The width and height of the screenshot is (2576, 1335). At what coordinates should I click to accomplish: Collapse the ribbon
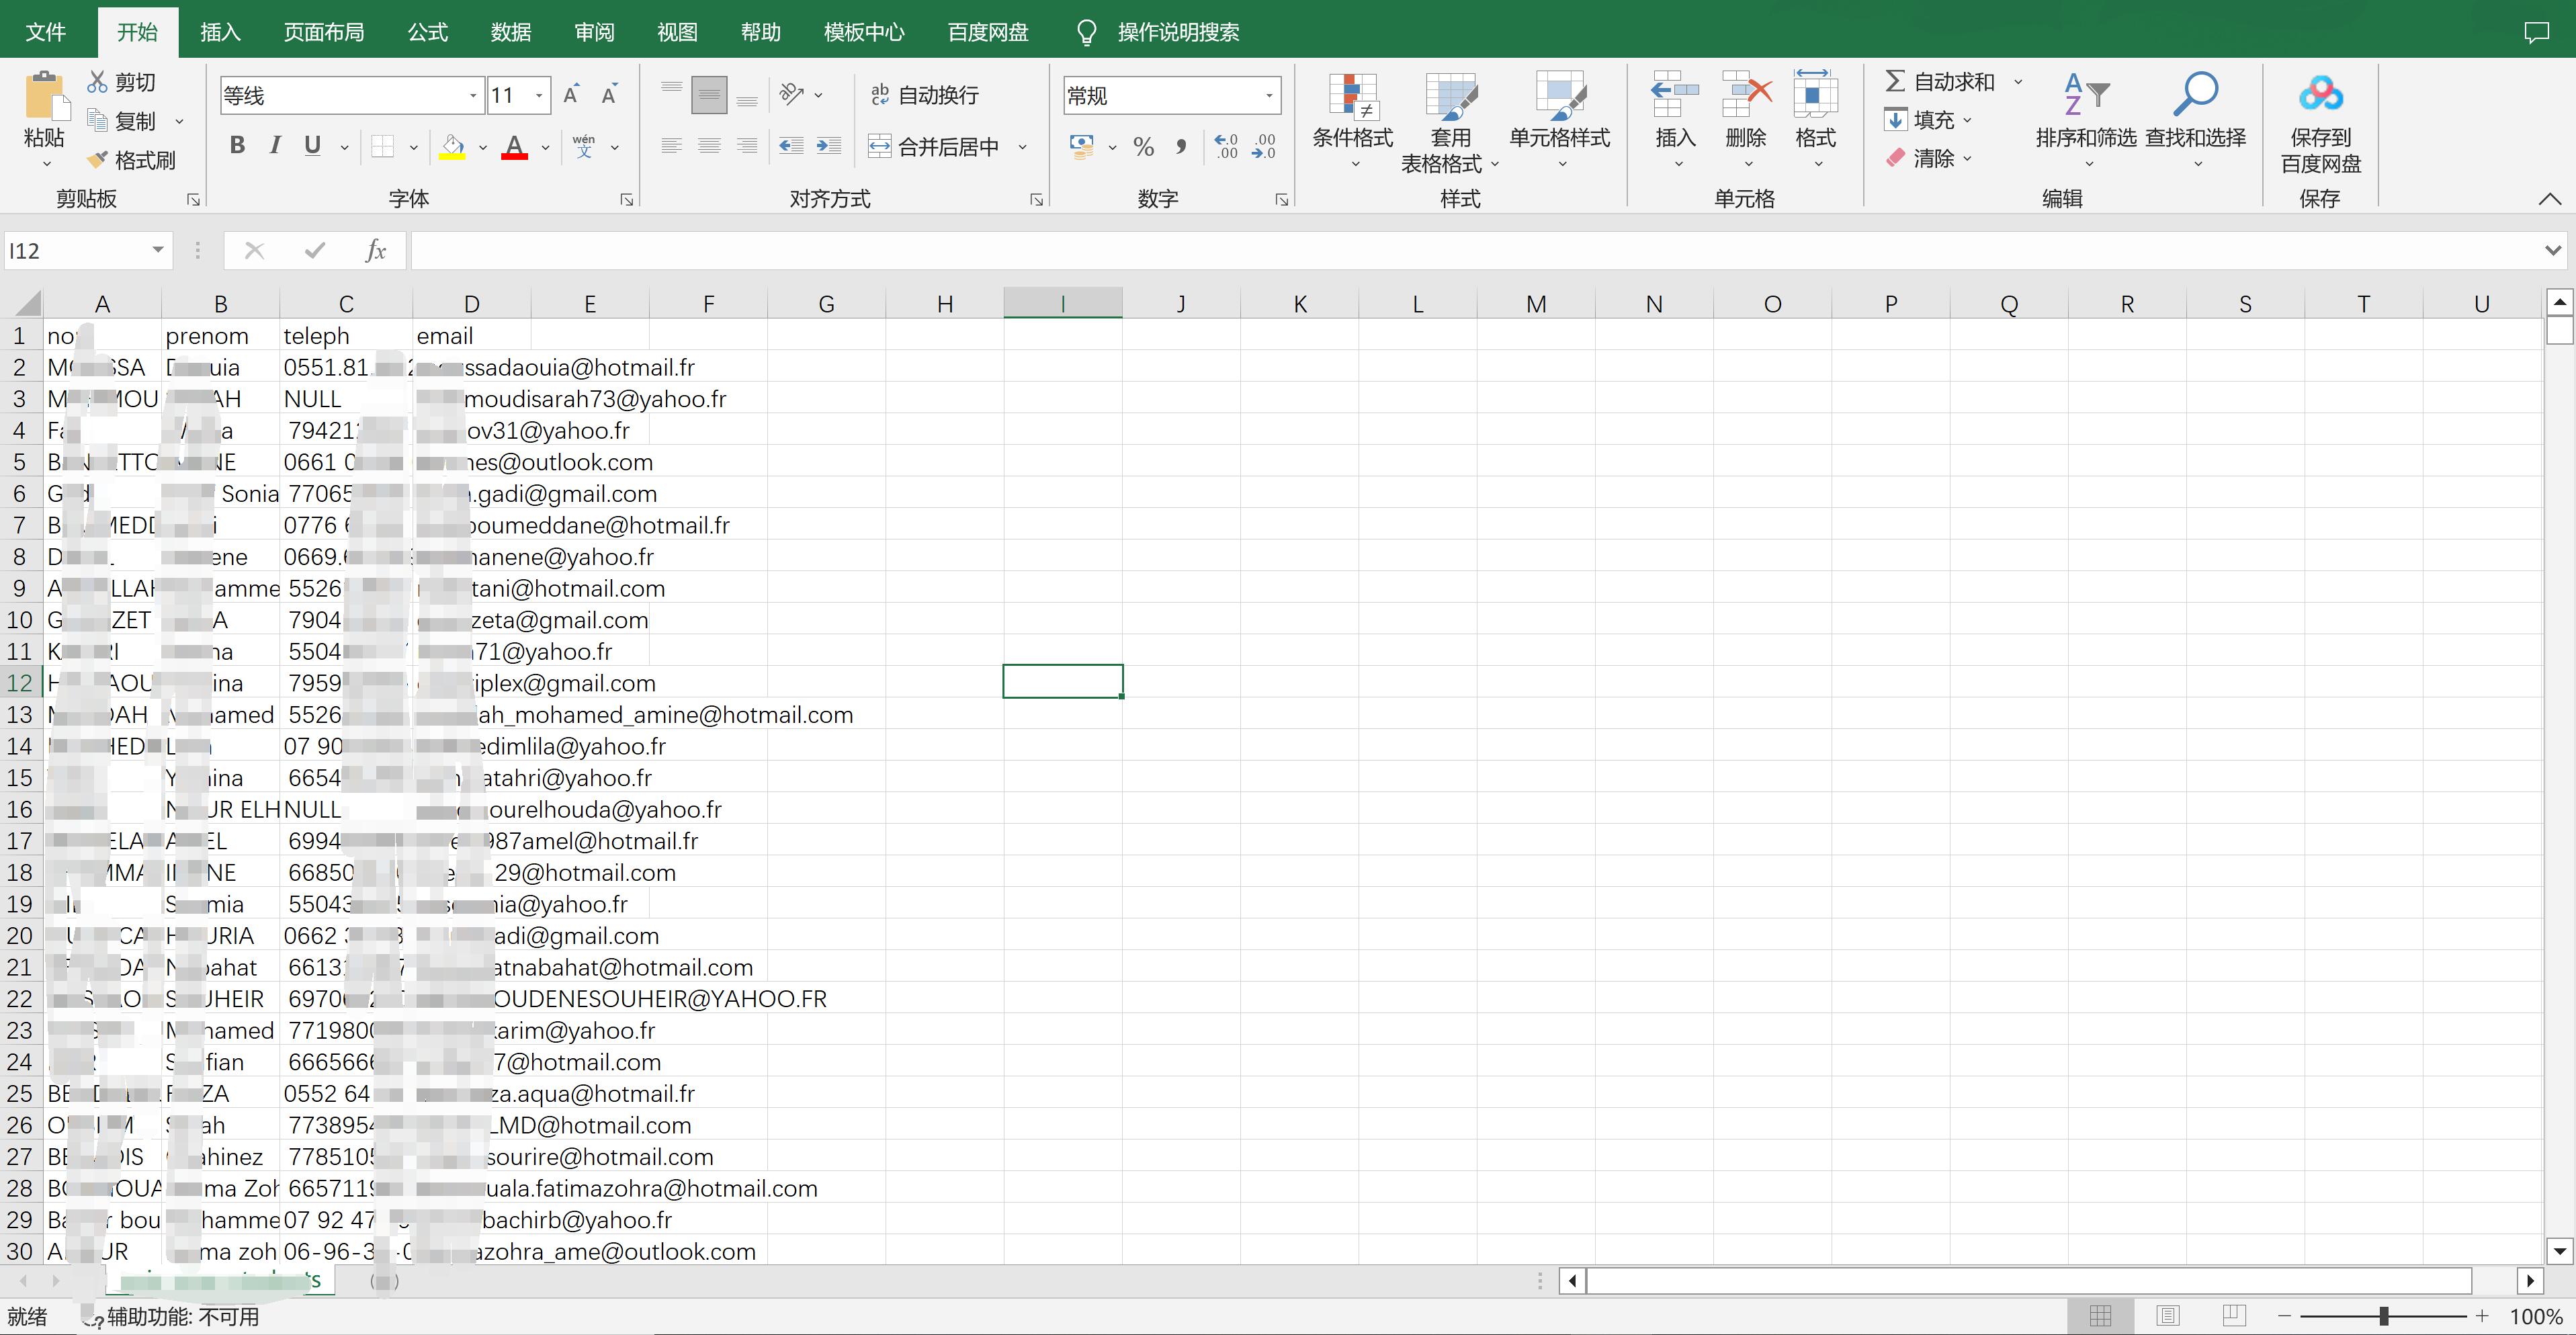pos(2550,199)
